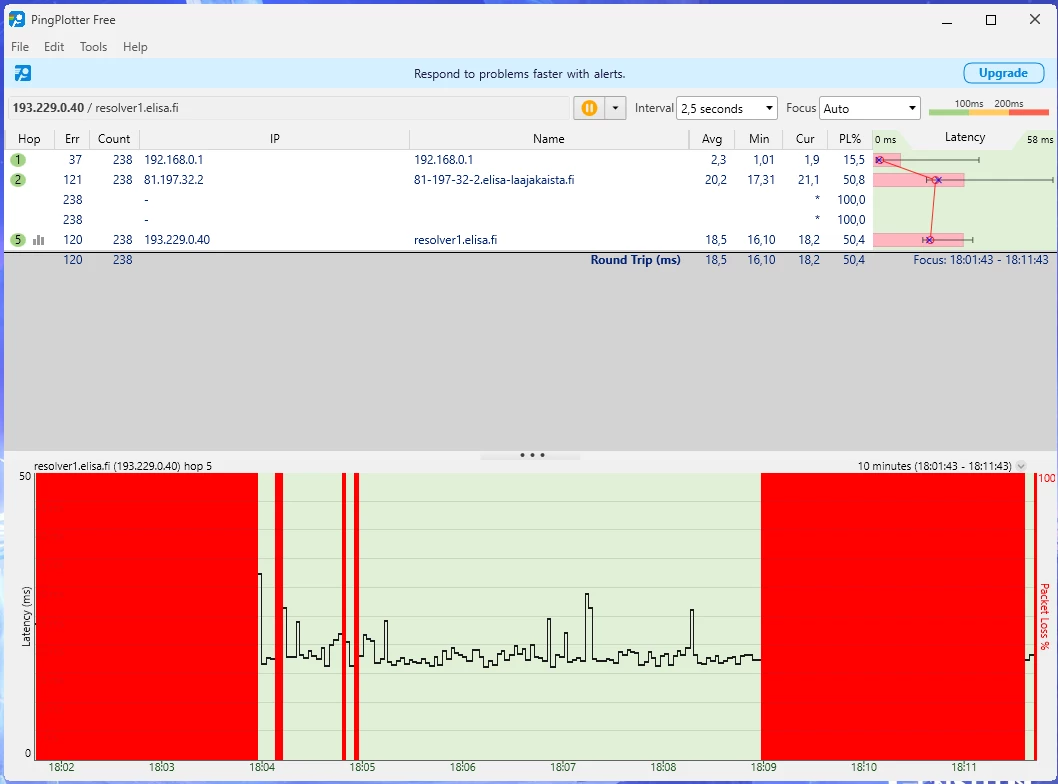Toggle the graph icon beside hop 5

pyautogui.click(x=38, y=240)
